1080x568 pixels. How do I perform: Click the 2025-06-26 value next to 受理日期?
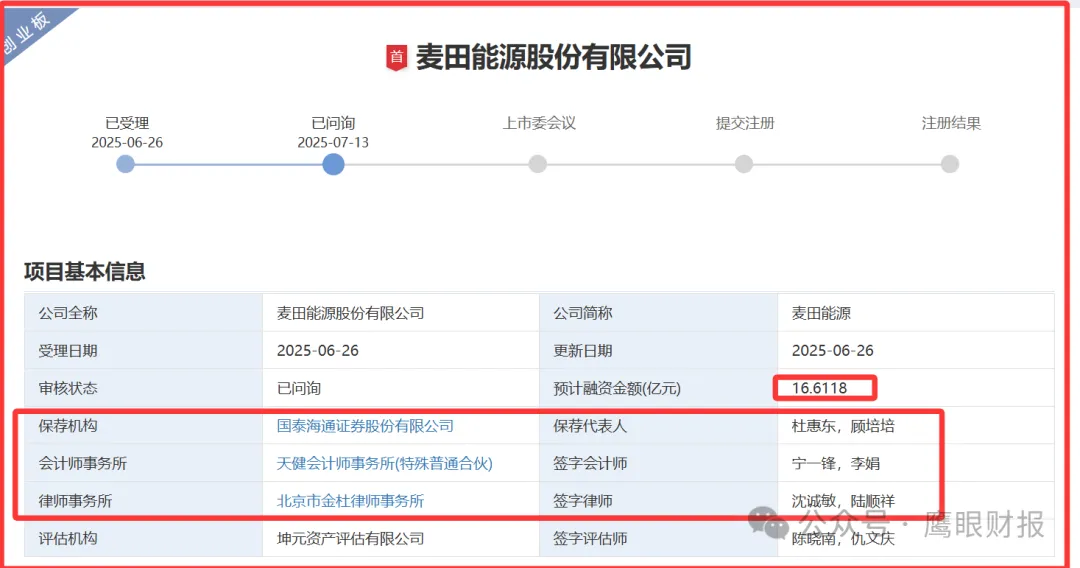pos(318,350)
